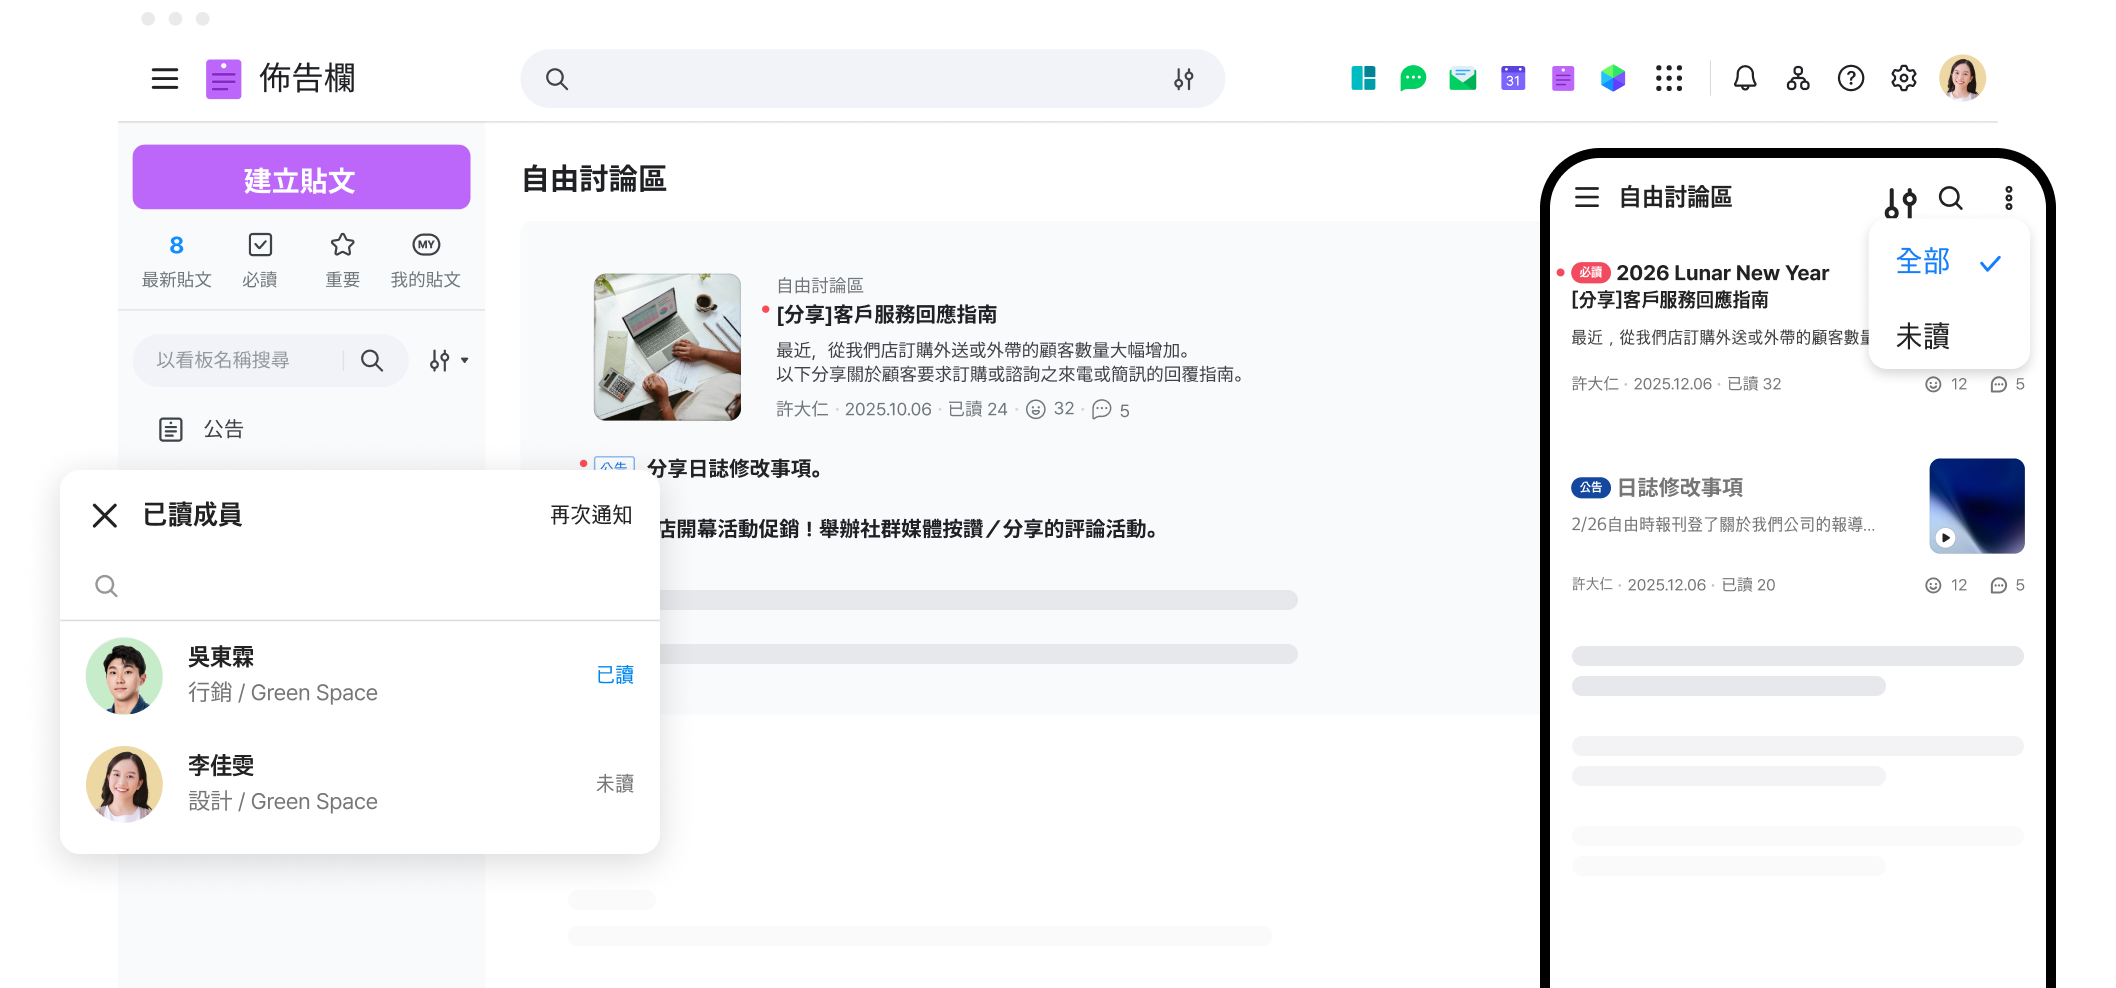Viewport: 2116px width, 988px height.
Task: Select 未讀 filter option in mobile dropdown
Action: tap(1923, 336)
